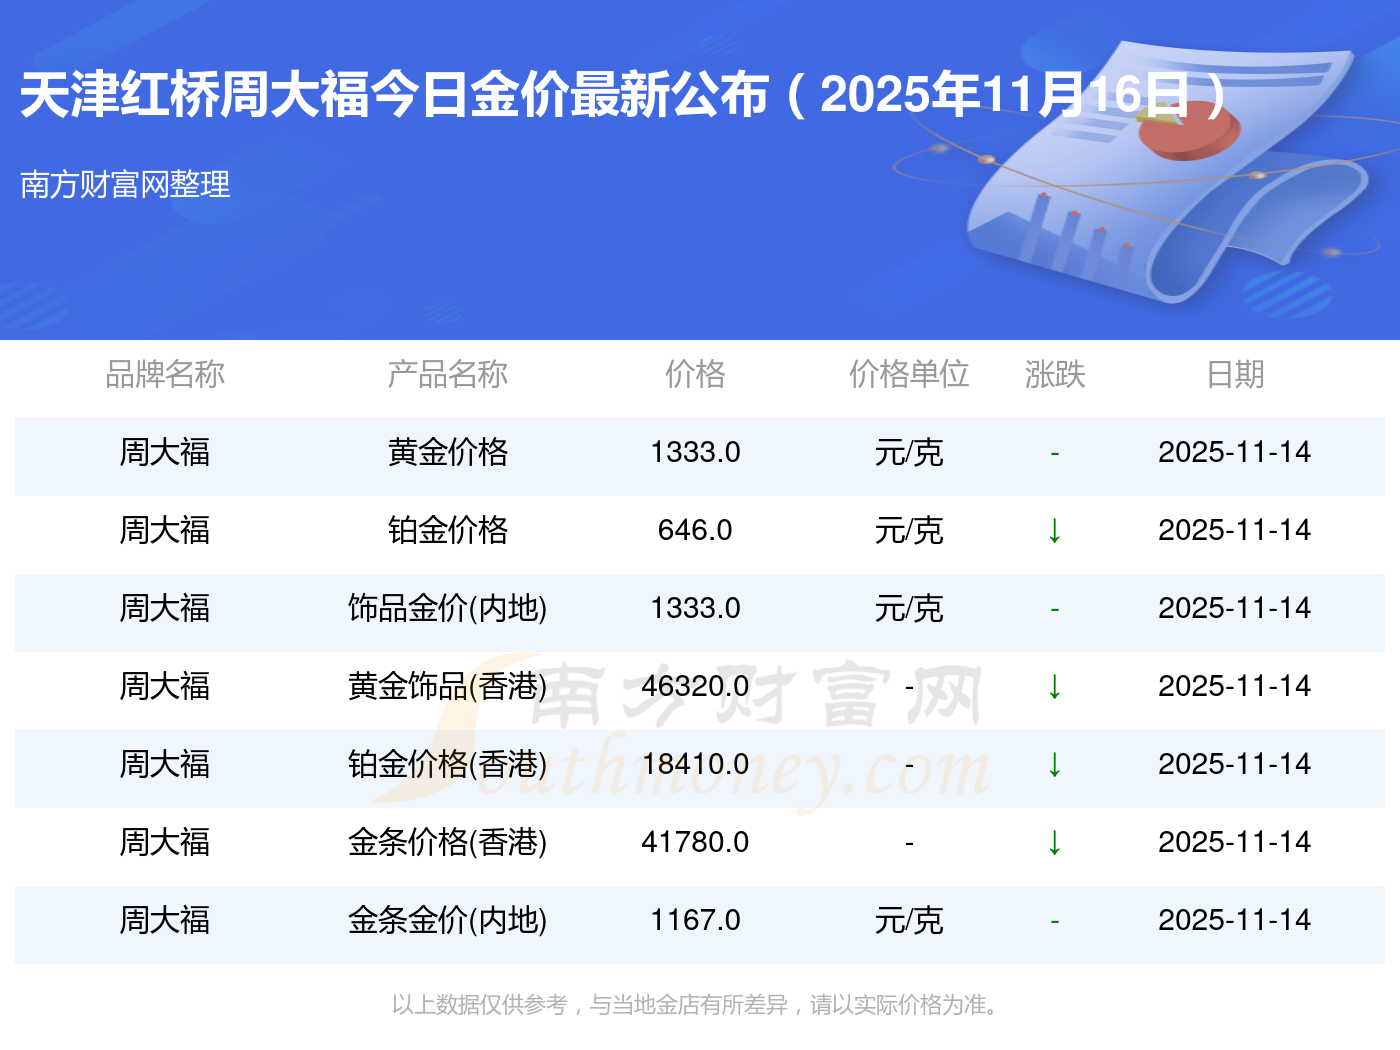Click 元/克 unit in 饰品金价(内地) row

909,608
